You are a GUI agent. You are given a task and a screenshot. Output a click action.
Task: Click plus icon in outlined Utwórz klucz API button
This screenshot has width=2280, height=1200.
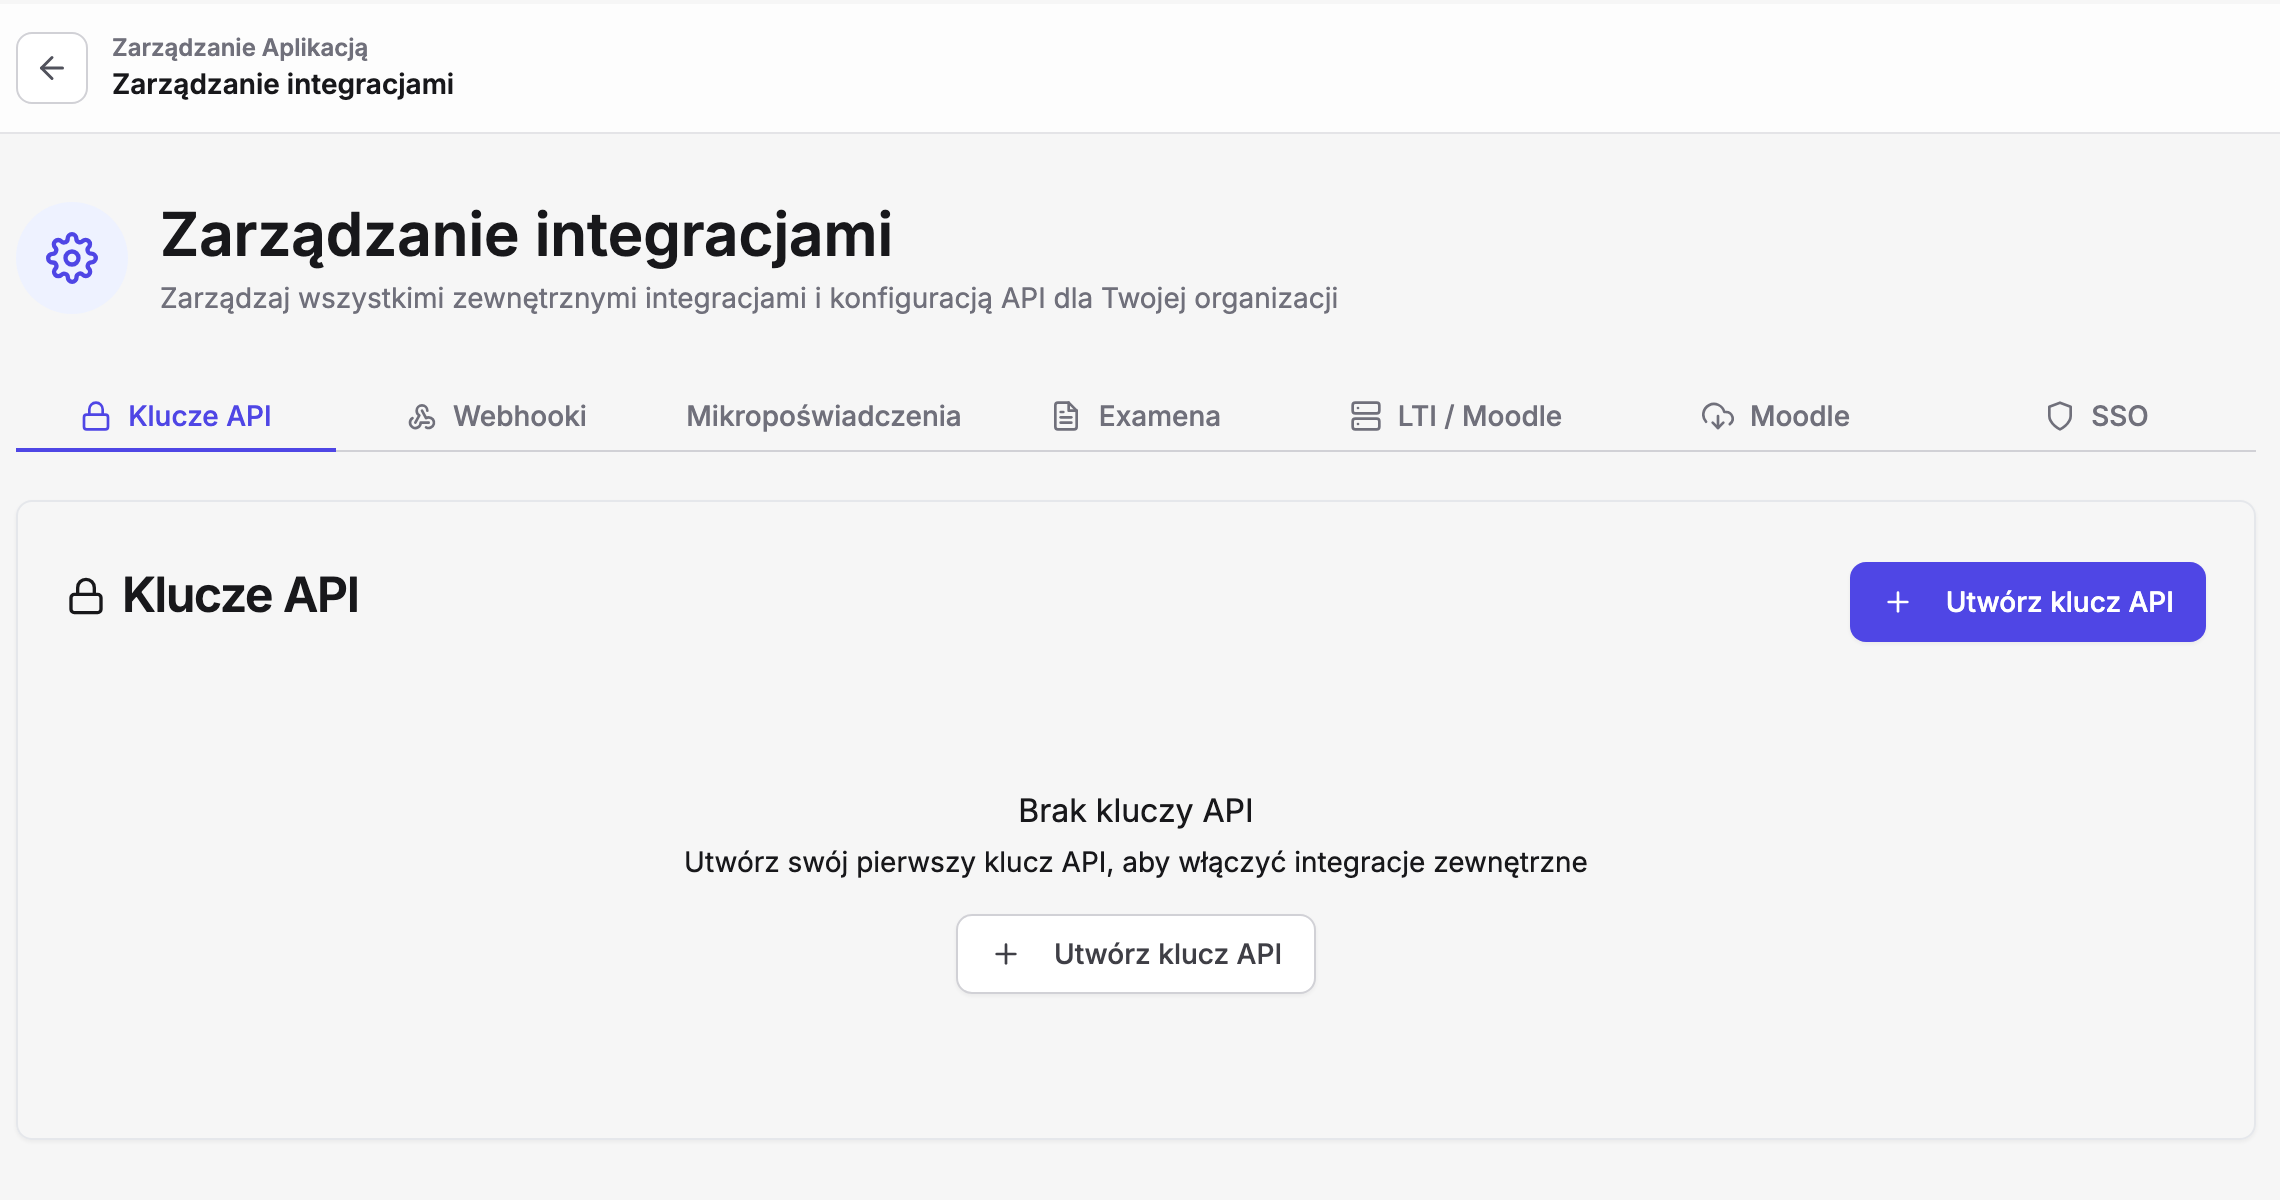coord(1006,954)
